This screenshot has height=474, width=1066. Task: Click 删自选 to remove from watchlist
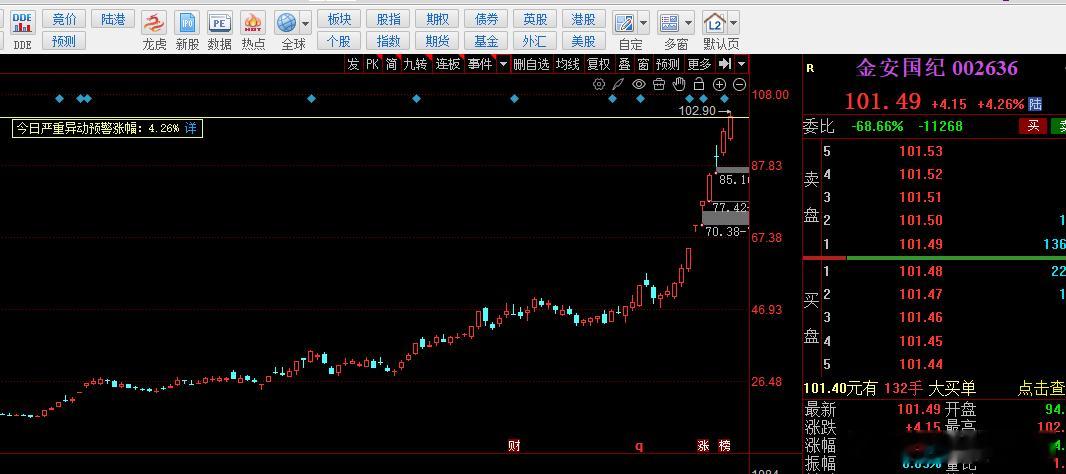[x=531, y=65]
